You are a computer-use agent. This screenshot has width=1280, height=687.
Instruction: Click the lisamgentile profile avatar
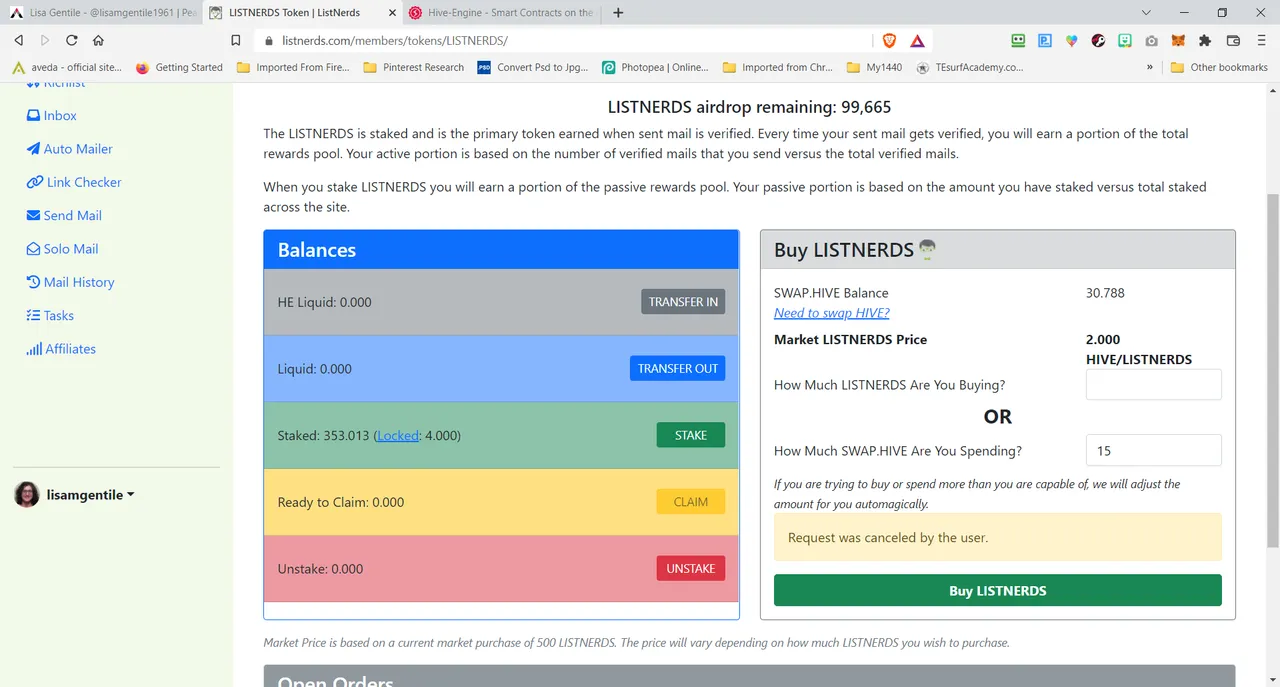27,494
